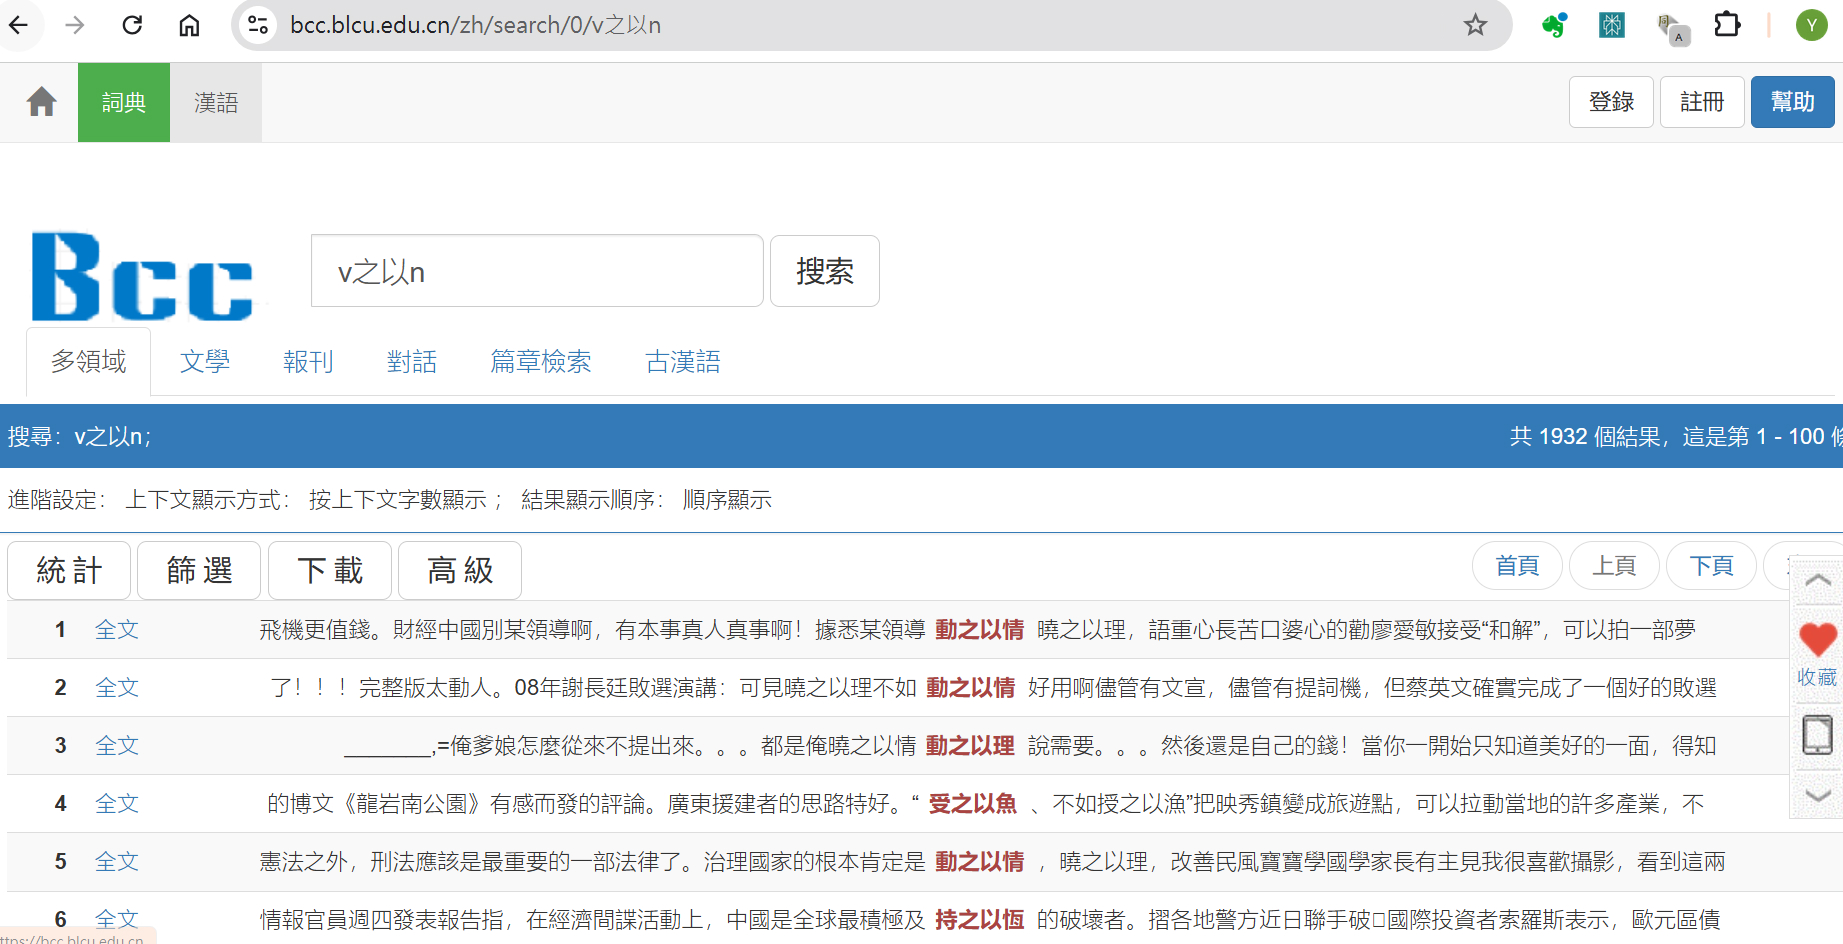Click the search query input field
This screenshot has height=944, width=1843.
[x=537, y=272]
